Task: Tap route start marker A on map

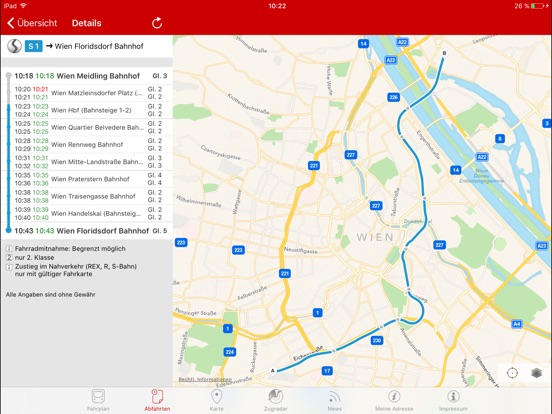Action: [272, 371]
